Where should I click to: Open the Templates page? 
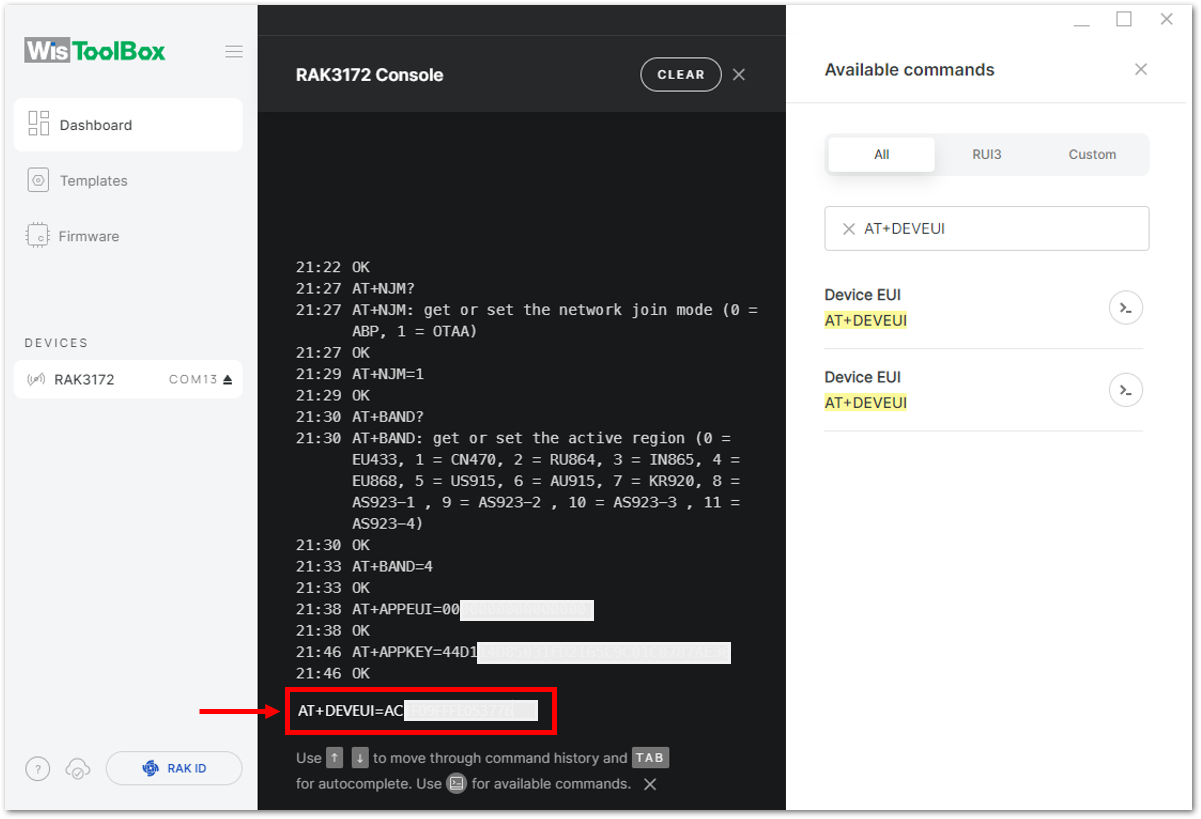click(x=128, y=181)
